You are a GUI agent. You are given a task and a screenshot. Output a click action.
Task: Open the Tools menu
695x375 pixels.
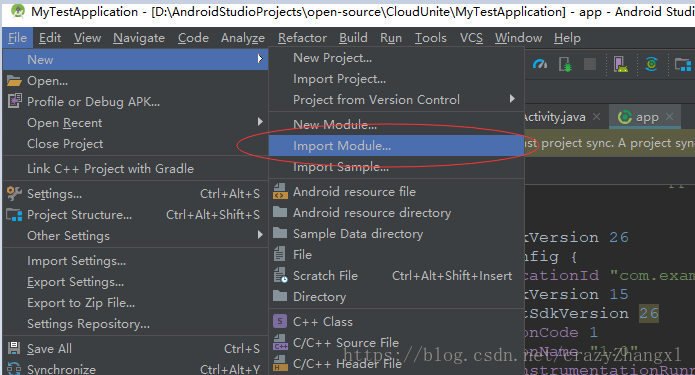430,38
